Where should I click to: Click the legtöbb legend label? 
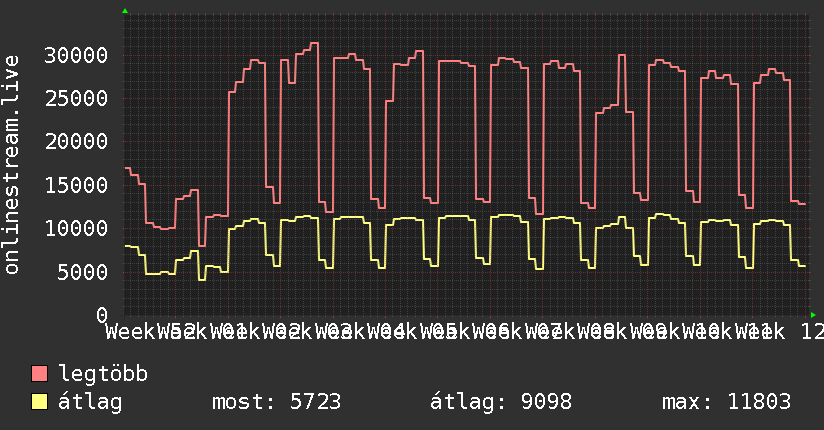[103, 373]
